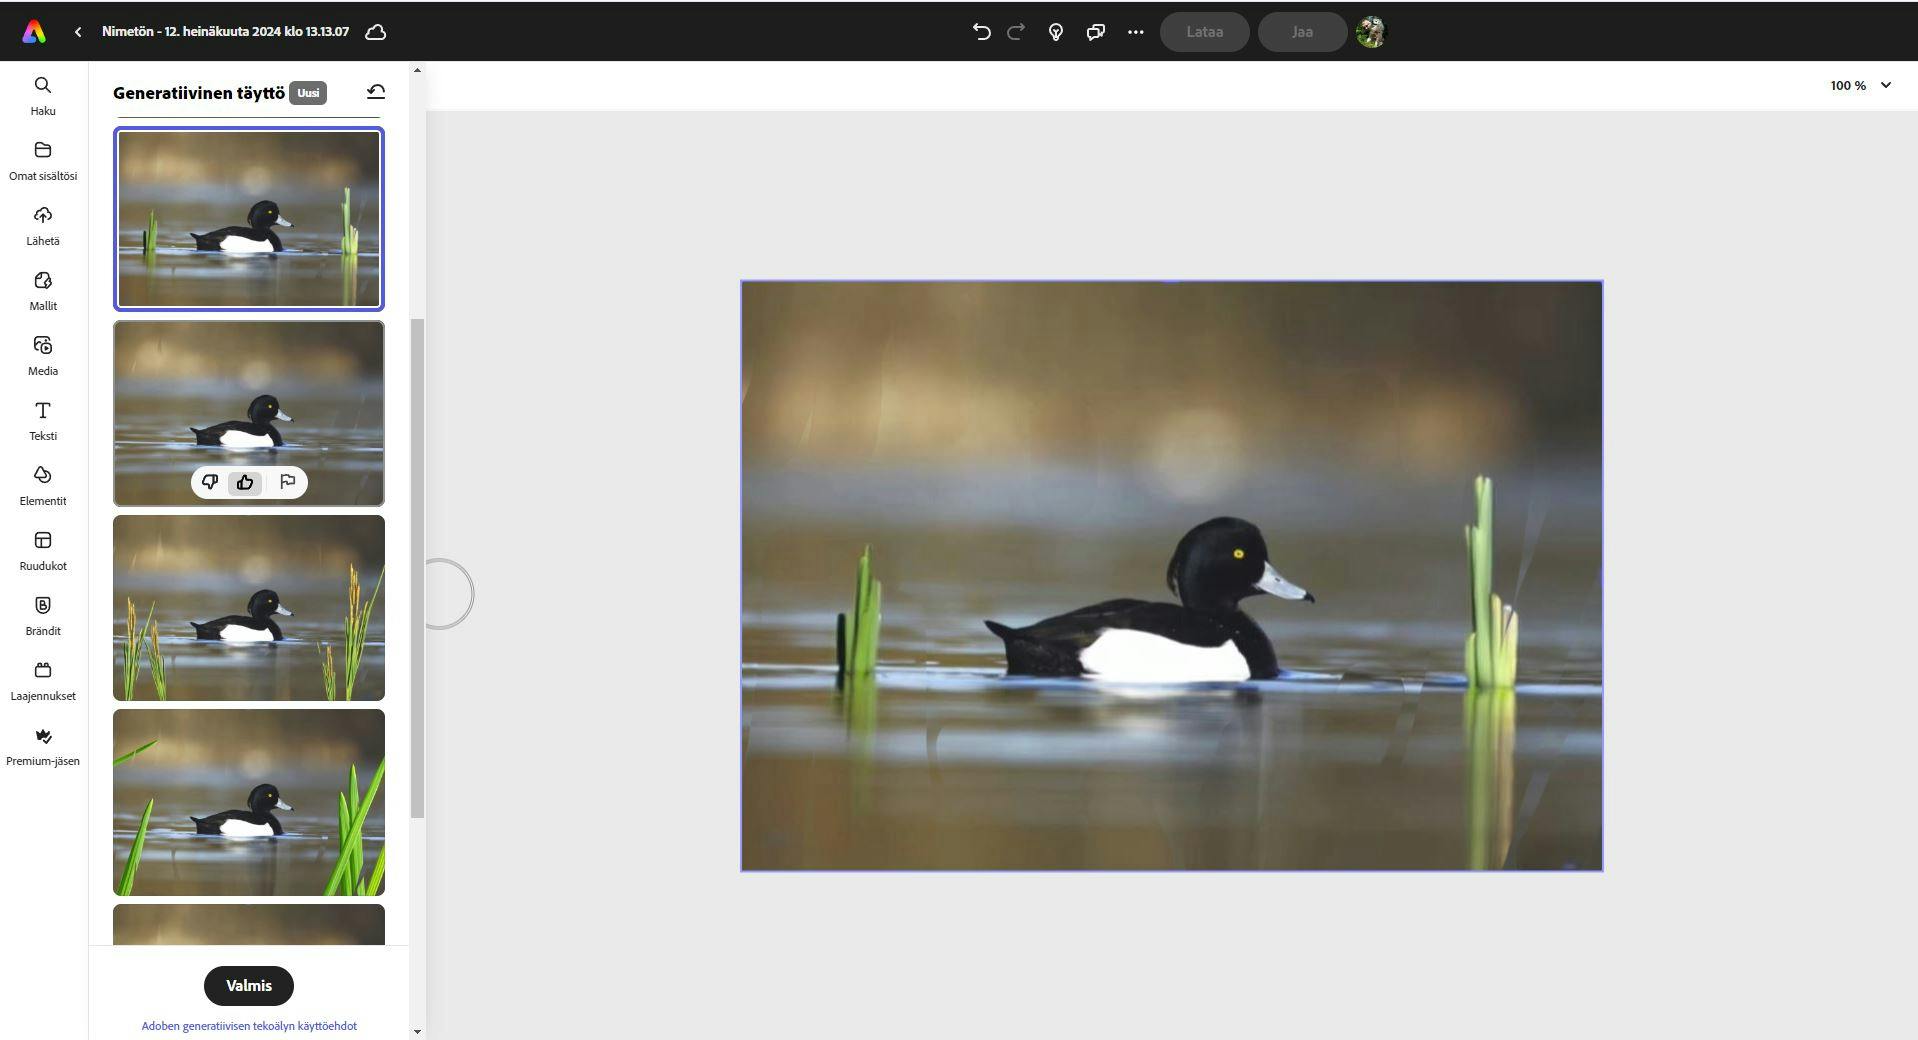Open the 100 % zoom dropdown
This screenshot has width=1918, height=1040.
[1861, 85]
